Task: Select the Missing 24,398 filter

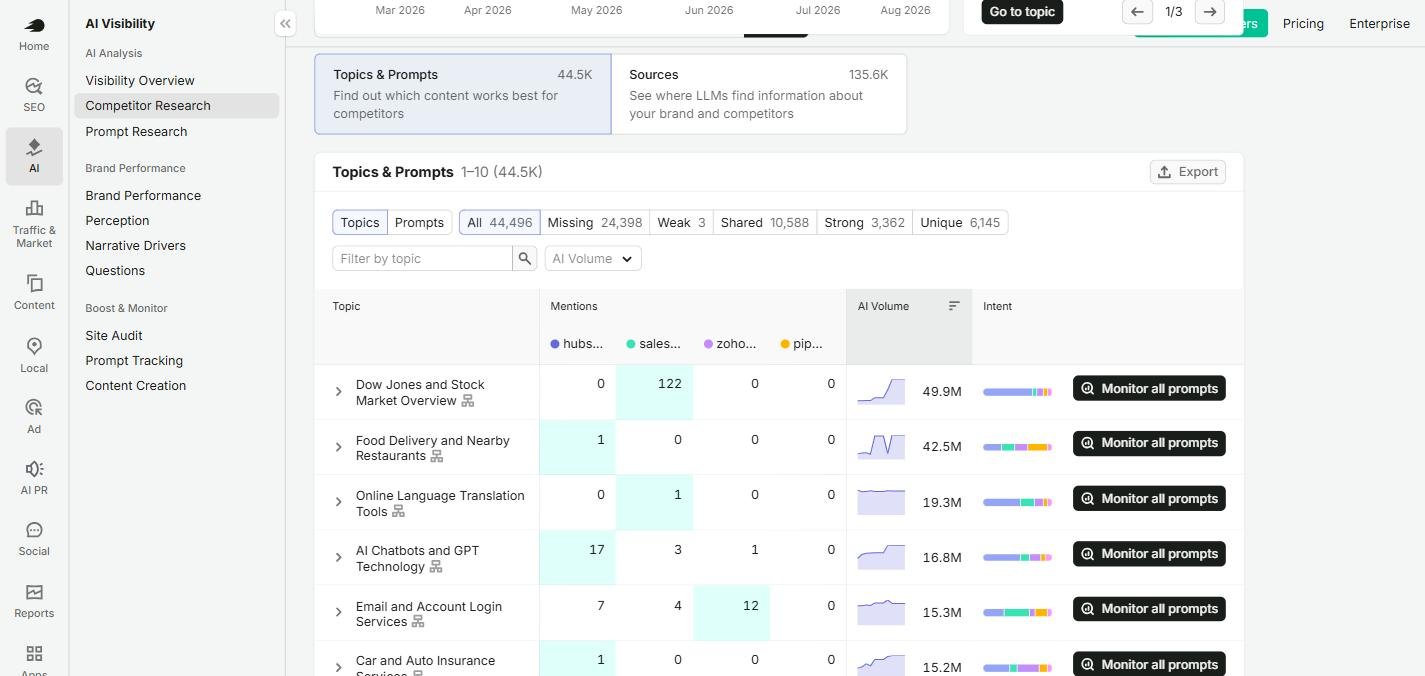Action: (595, 222)
